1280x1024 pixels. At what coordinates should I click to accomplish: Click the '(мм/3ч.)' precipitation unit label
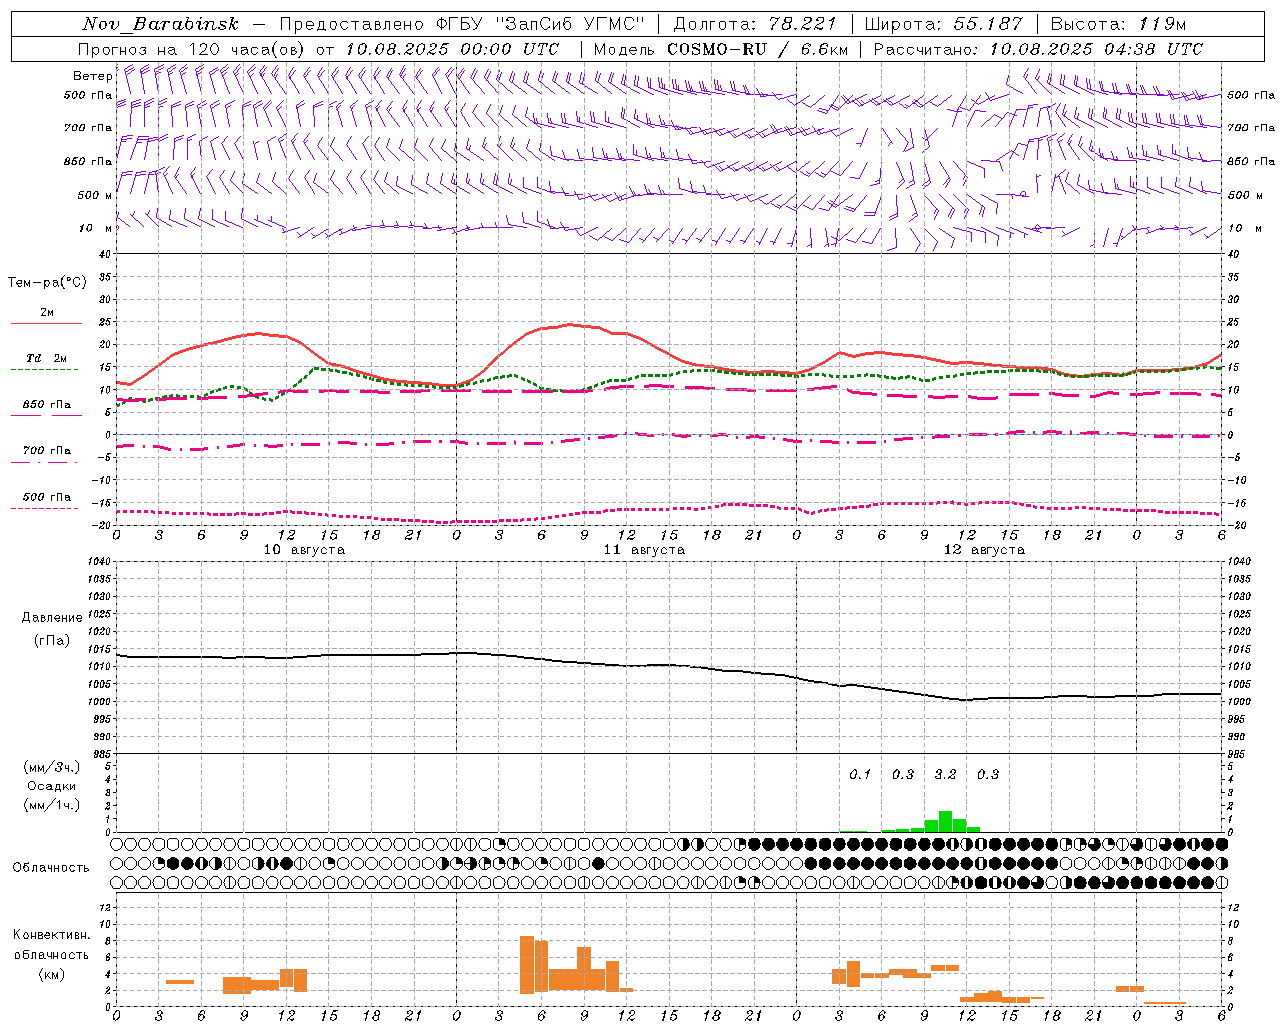pyautogui.click(x=52, y=767)
